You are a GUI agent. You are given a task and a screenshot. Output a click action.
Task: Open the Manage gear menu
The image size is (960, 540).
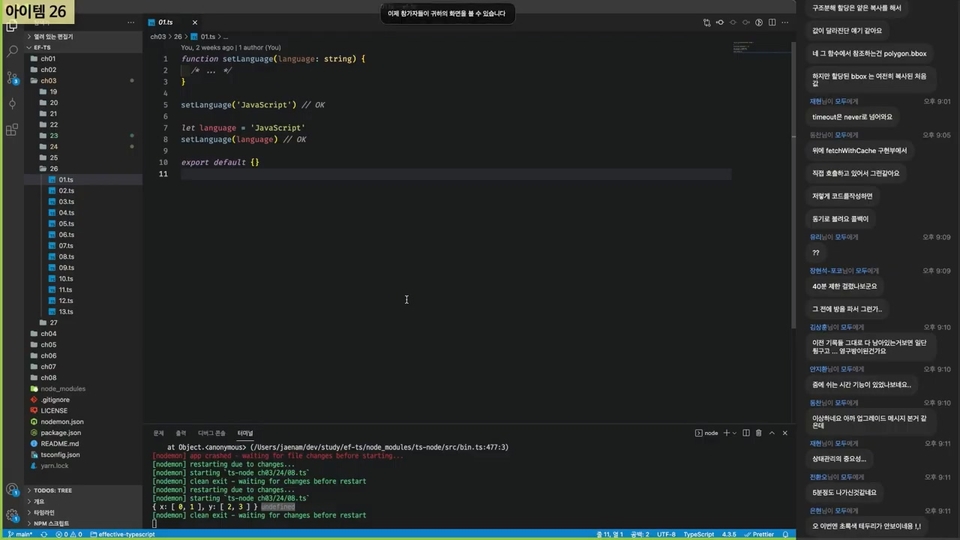point(12,516)
